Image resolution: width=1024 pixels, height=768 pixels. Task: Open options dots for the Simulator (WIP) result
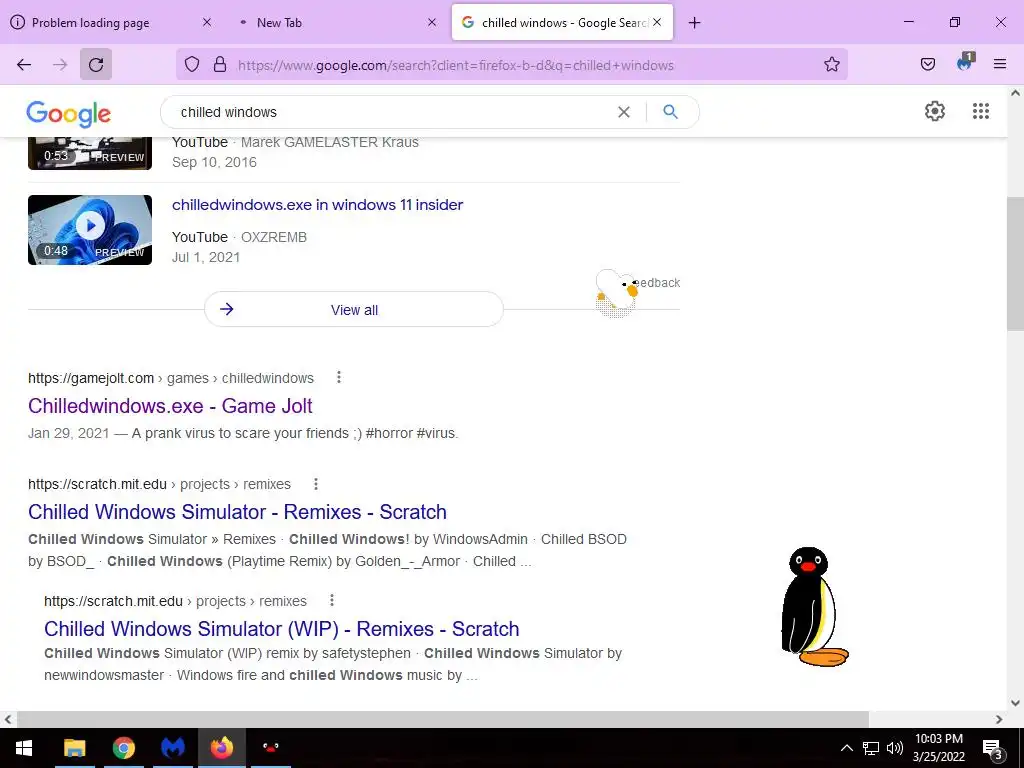pos(332,600)
